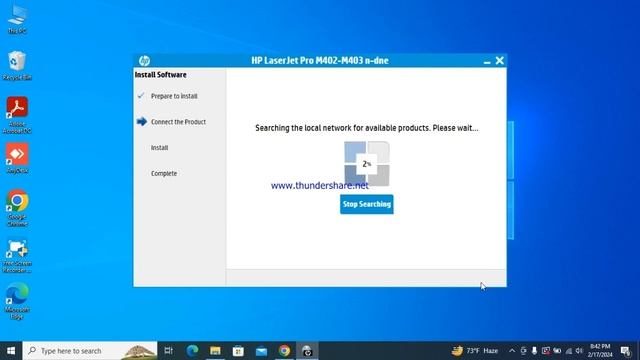640x360 pixels.
Task: Launch Microsoft Edge from the taskbar
Action: click(192, 351)
